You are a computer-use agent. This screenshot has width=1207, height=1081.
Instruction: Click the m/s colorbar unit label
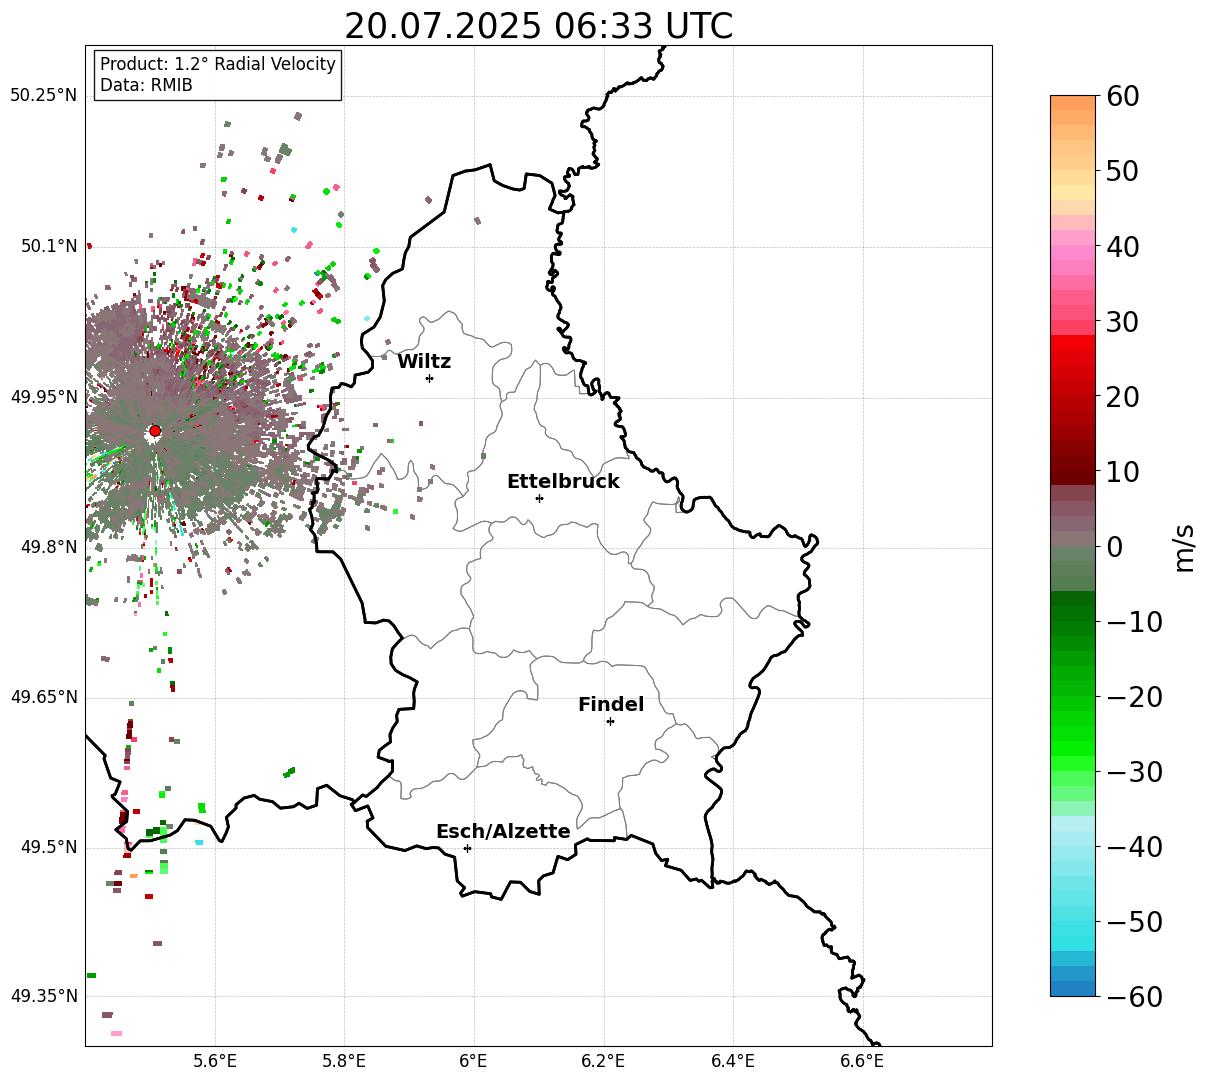[1185, 546]
